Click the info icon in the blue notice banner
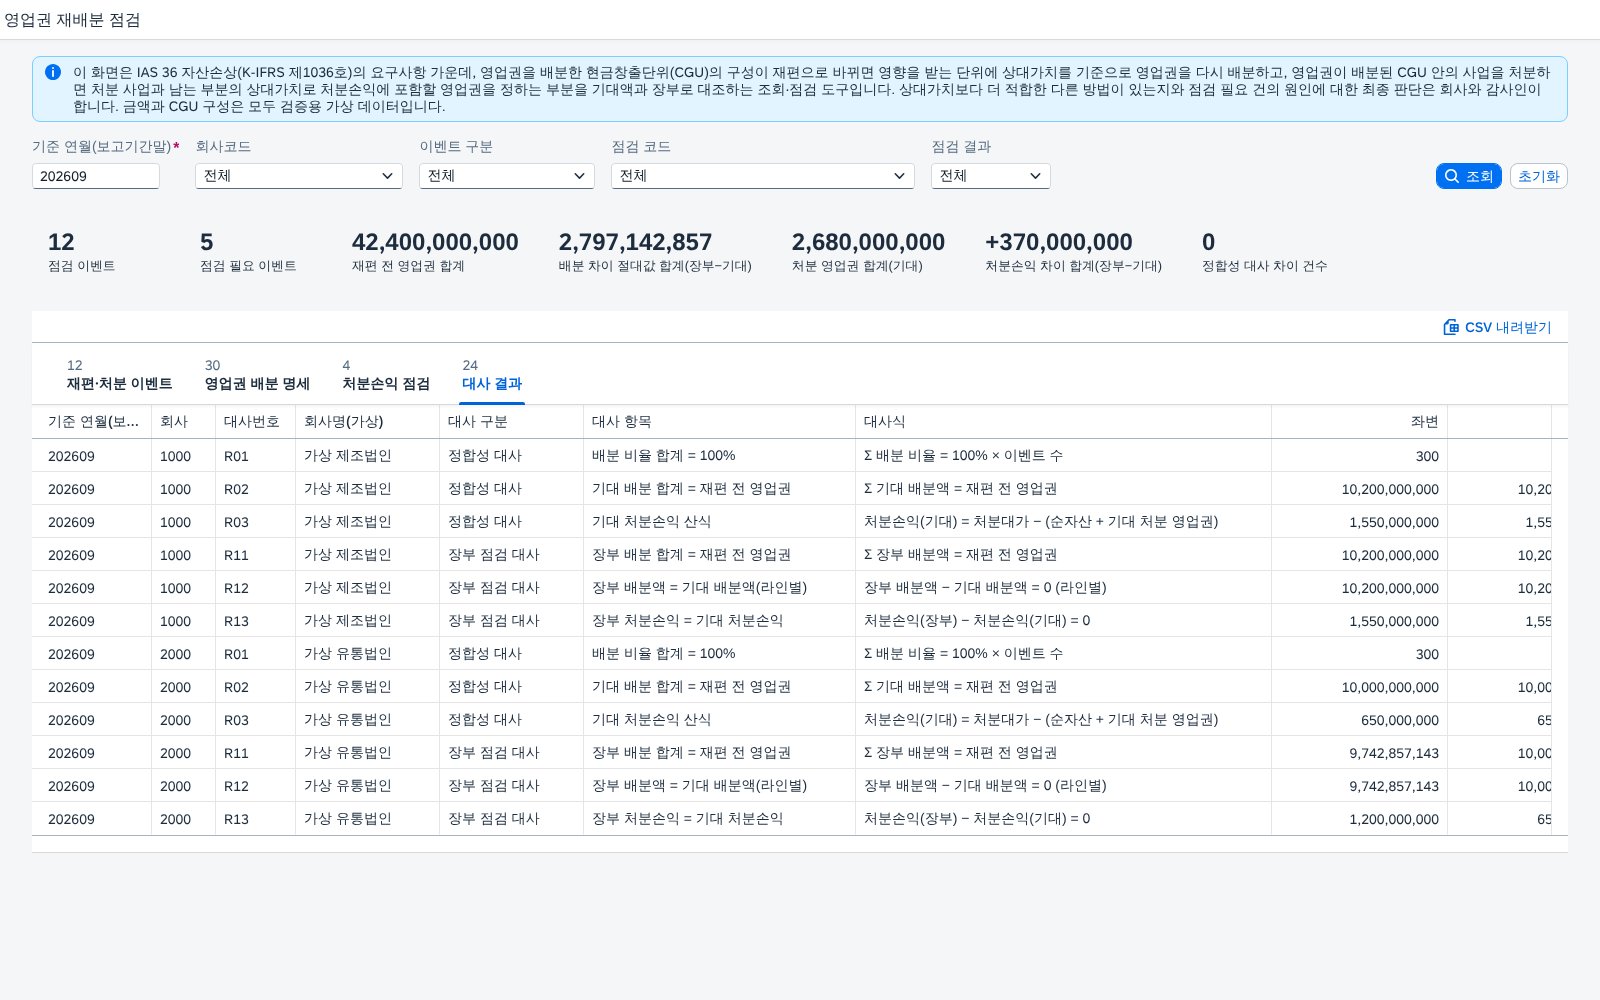1600x1000 pixels. coord(53,72)
